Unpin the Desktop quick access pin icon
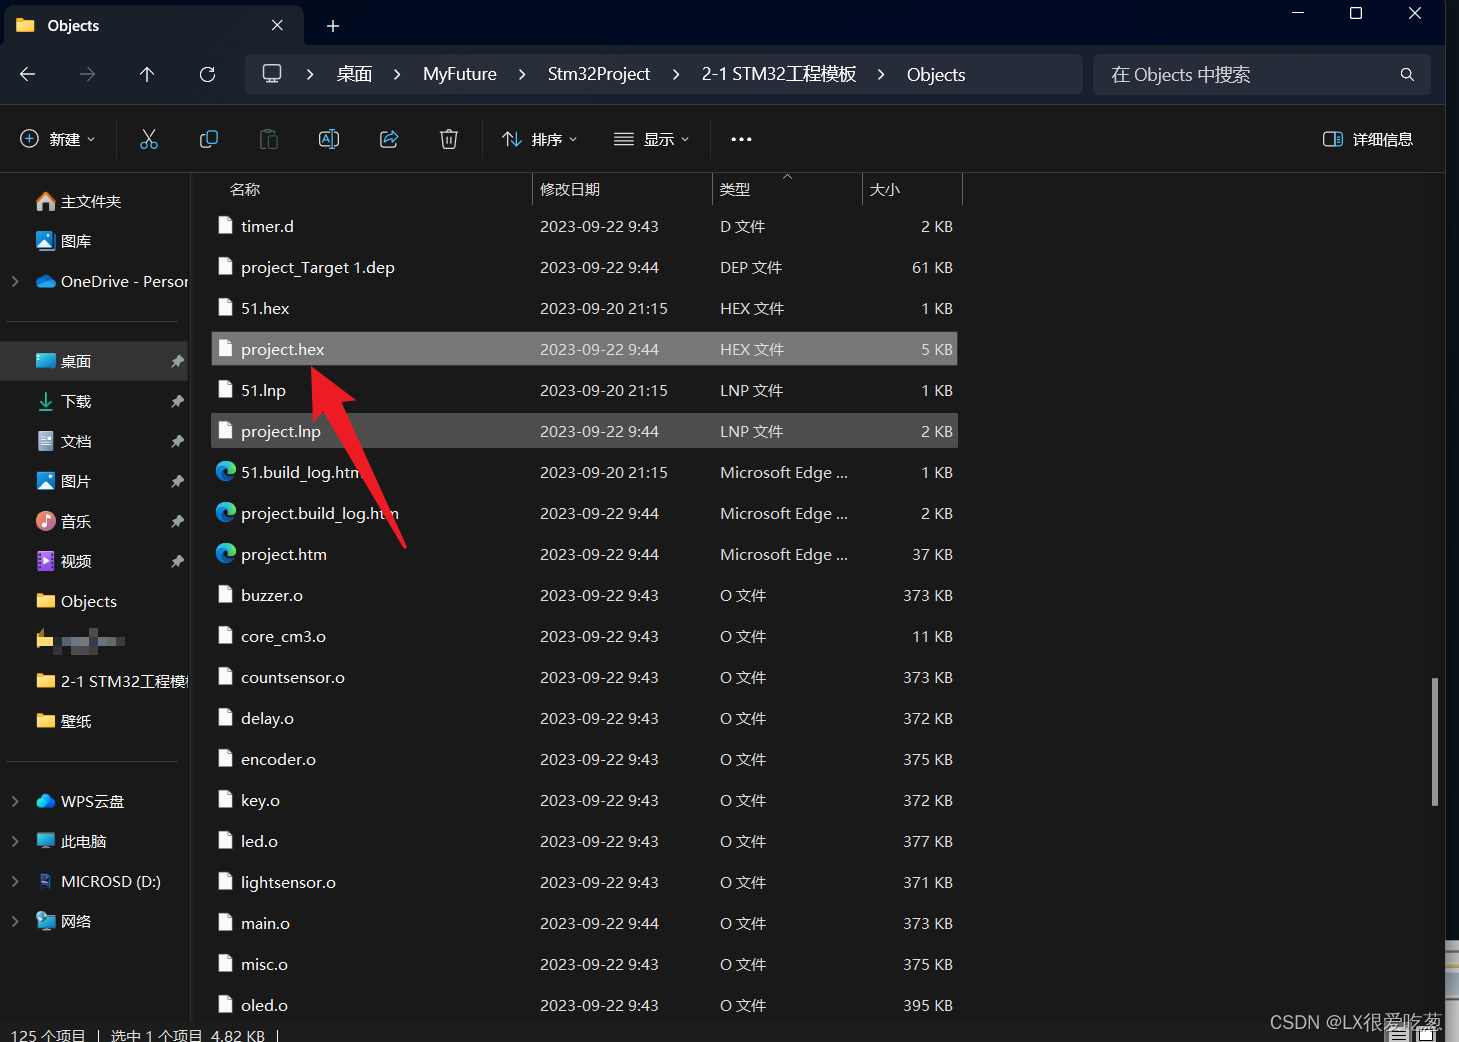The height and width of the screenshot is (1042, 1459). click(x=177, y=361)
